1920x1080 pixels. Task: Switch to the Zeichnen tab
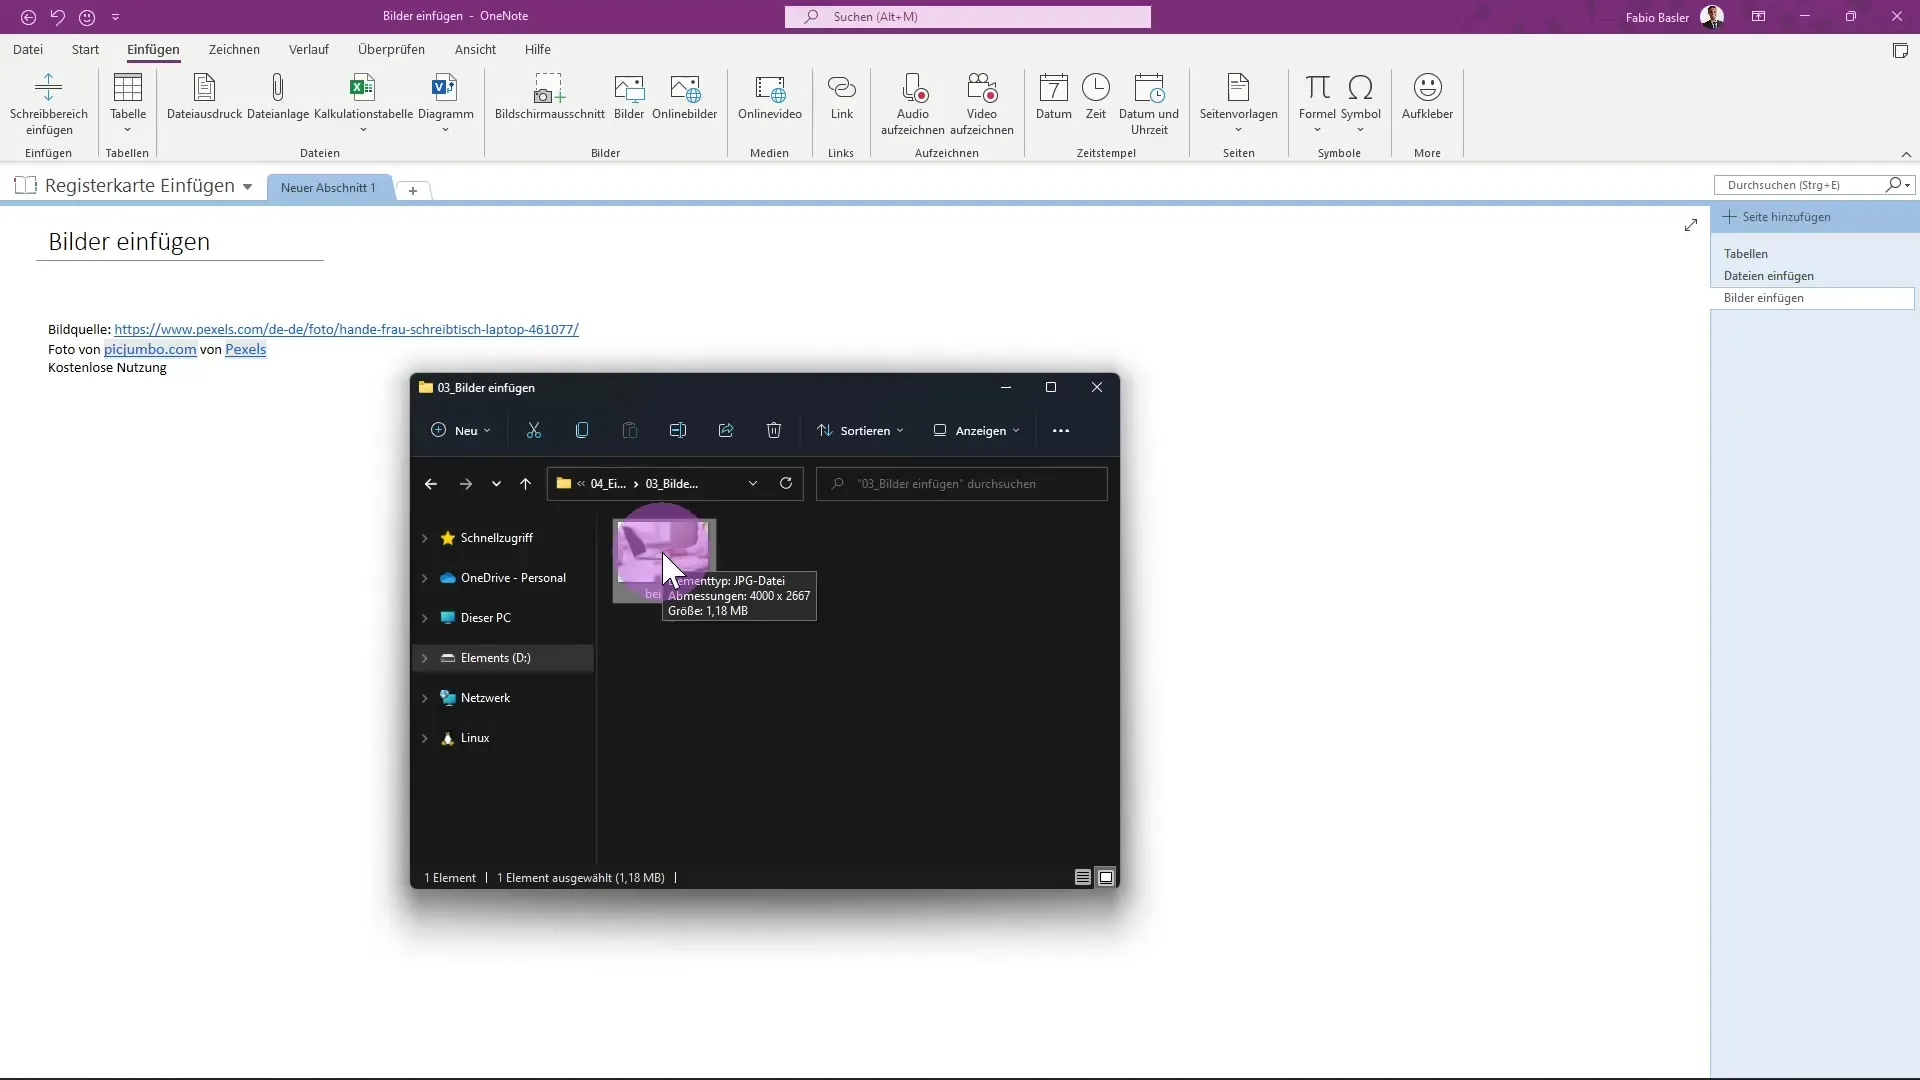[234, 49]
